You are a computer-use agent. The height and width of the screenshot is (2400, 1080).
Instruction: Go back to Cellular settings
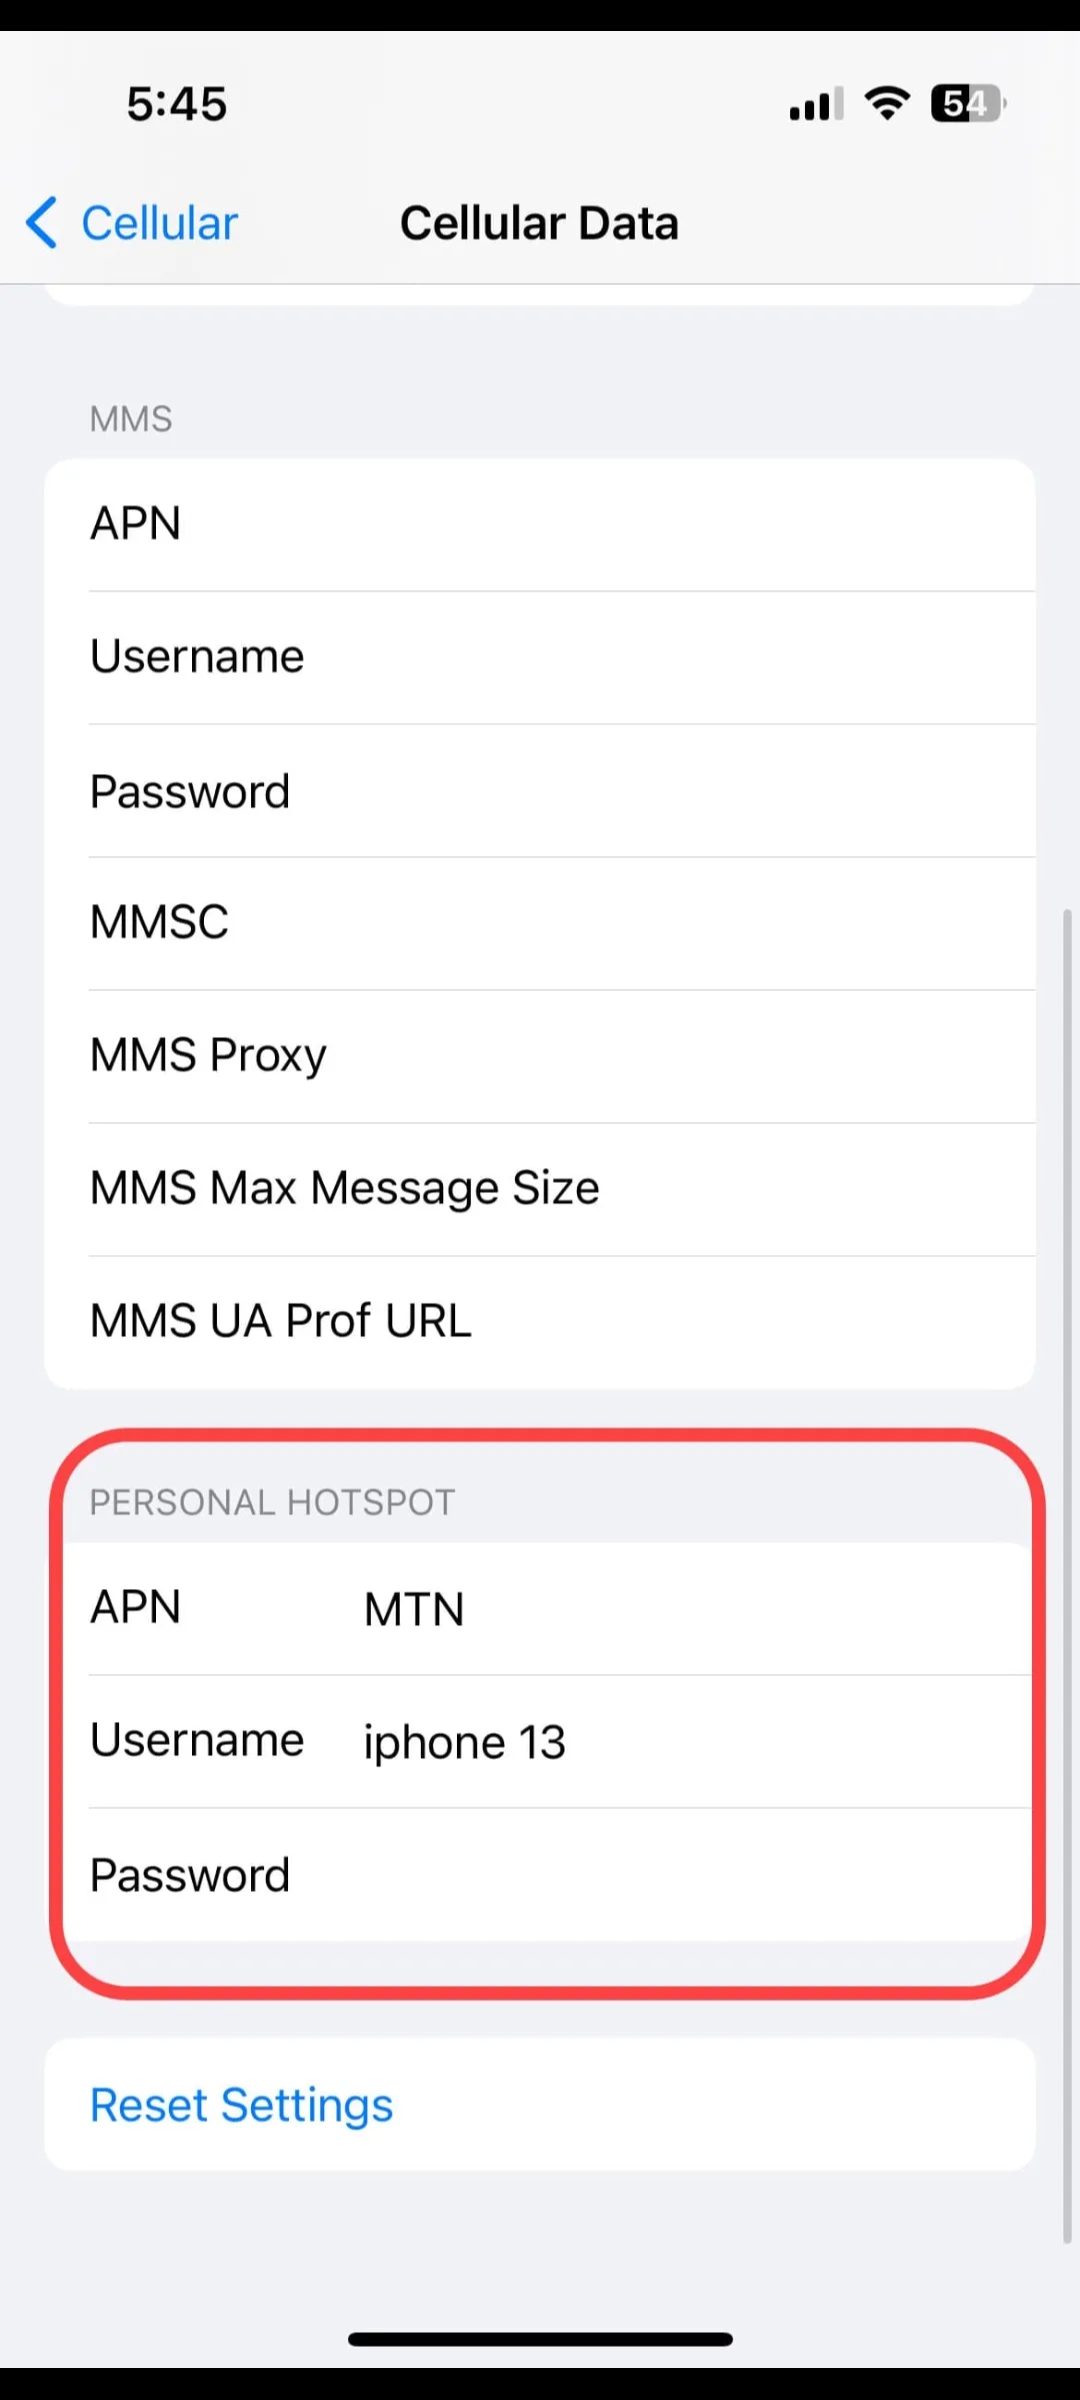tap(159, 223)
